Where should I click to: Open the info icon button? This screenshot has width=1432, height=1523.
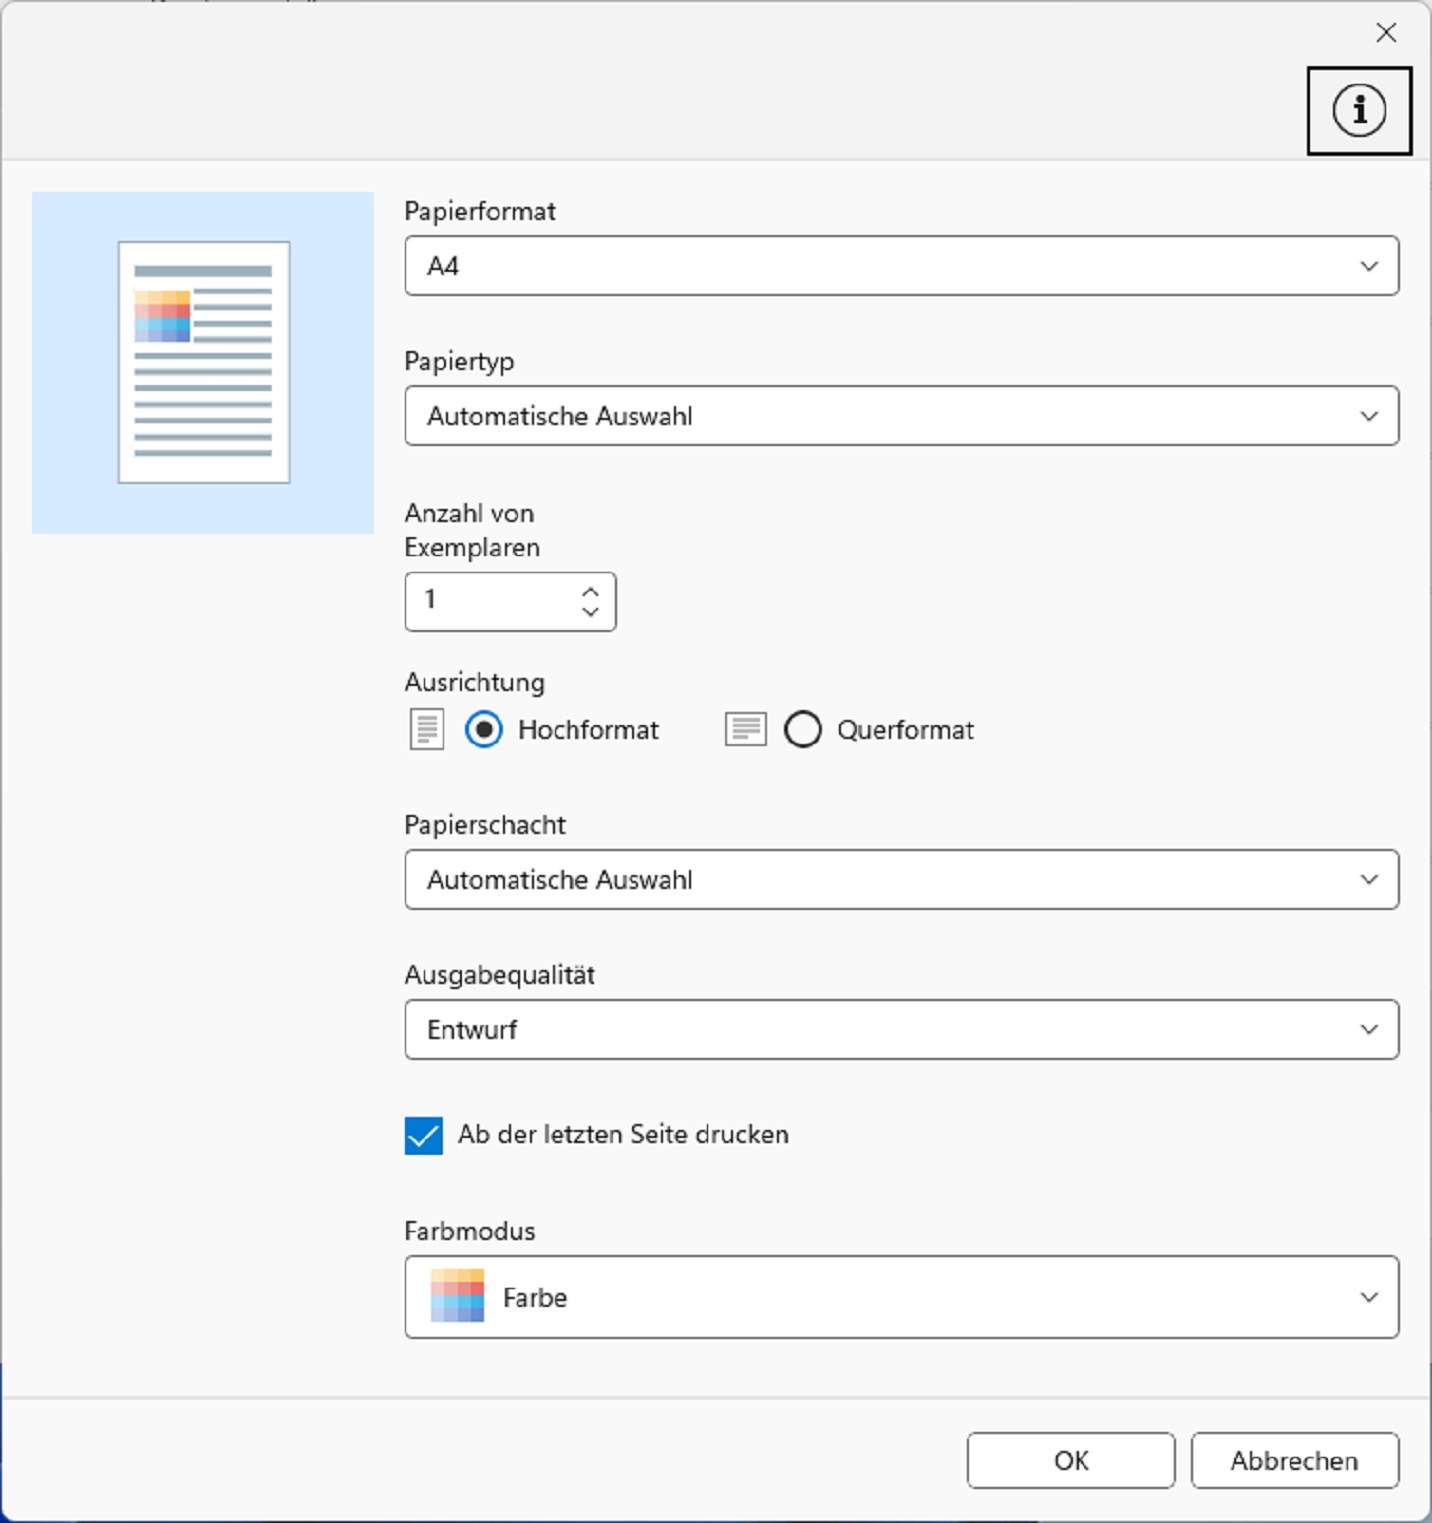point(1359,111)
